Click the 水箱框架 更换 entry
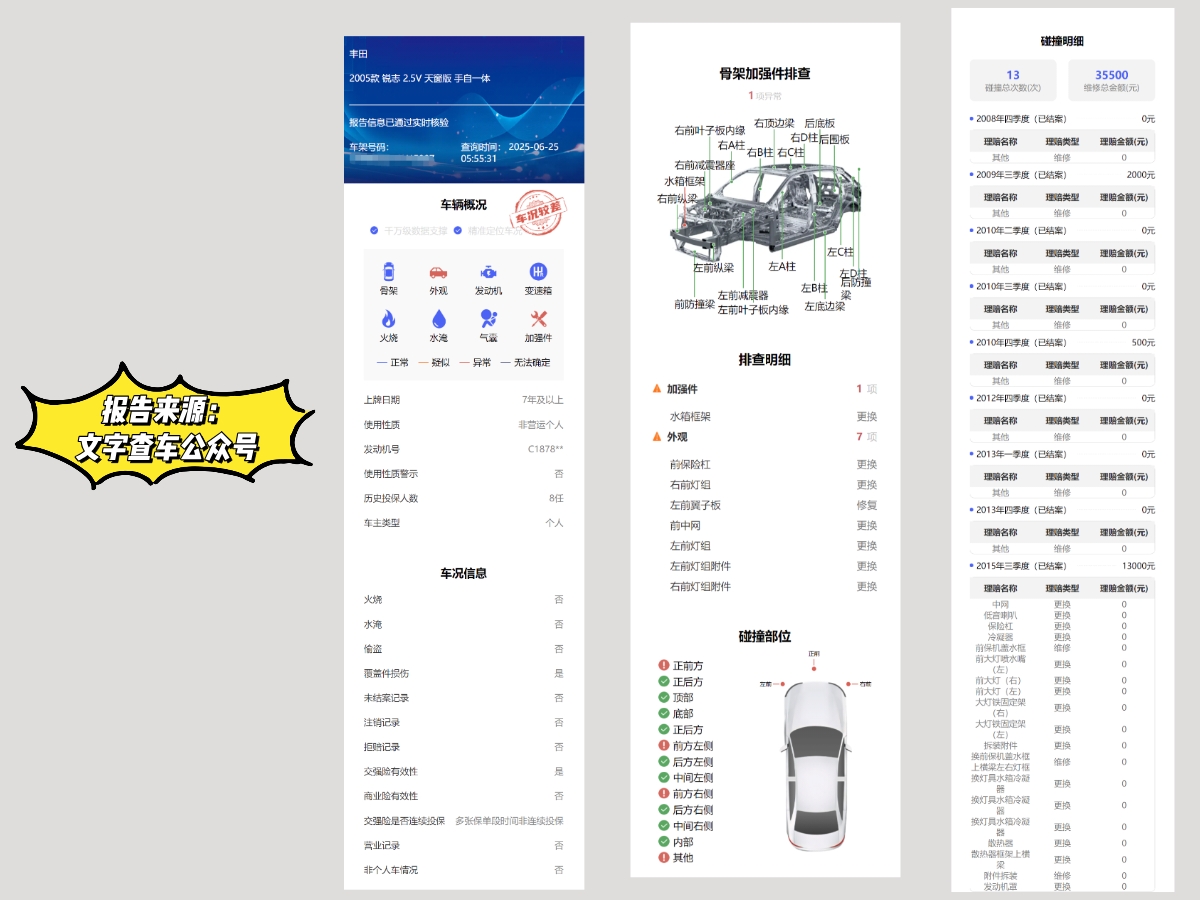Screen dimensions: 1200x900 tap(773, 416)
